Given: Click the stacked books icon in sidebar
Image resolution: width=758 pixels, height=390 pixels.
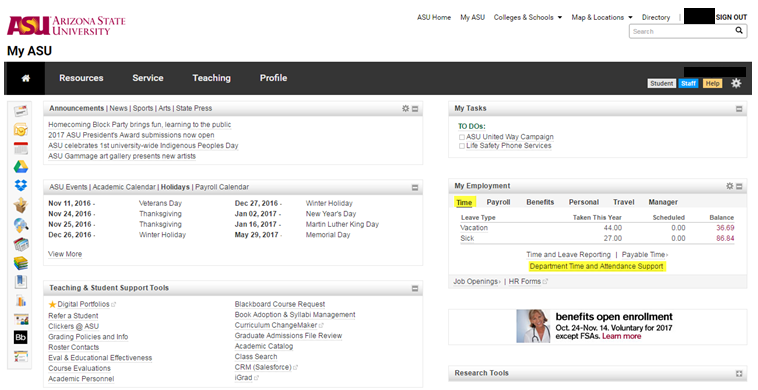Looking at the screenshot, I should 21,263.
